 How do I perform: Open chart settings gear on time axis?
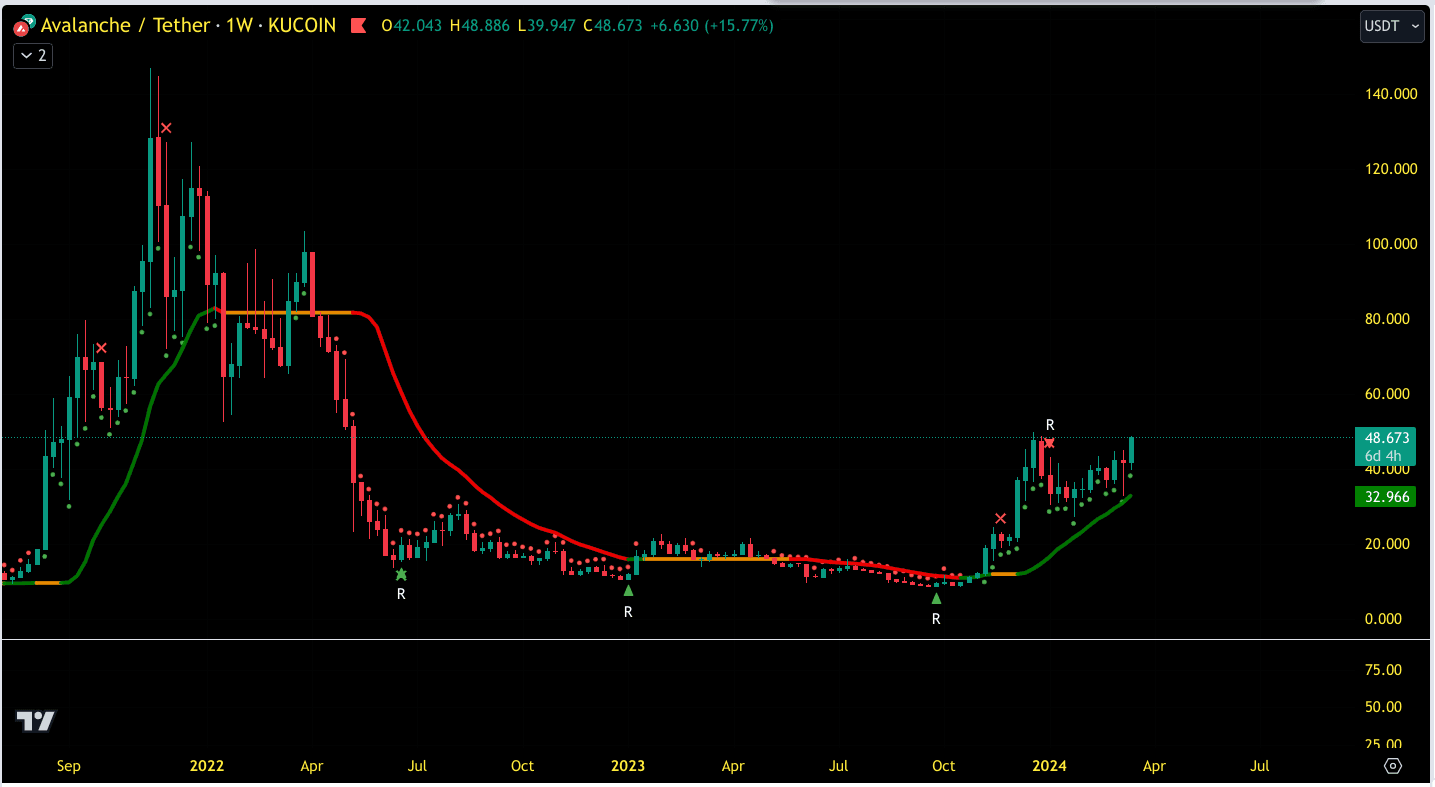[1393, 766]
